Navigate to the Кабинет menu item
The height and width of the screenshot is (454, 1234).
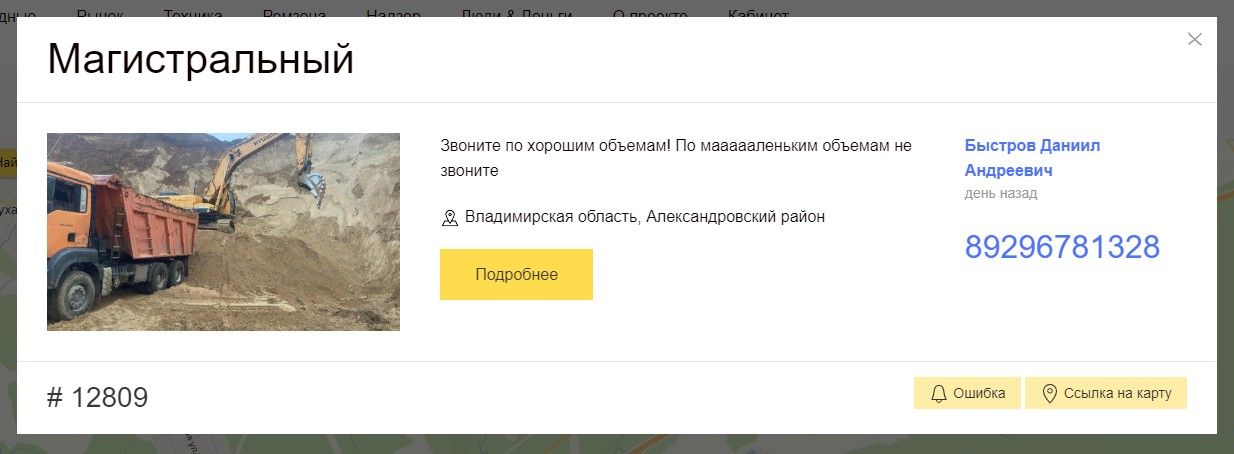tap(758, 12)
